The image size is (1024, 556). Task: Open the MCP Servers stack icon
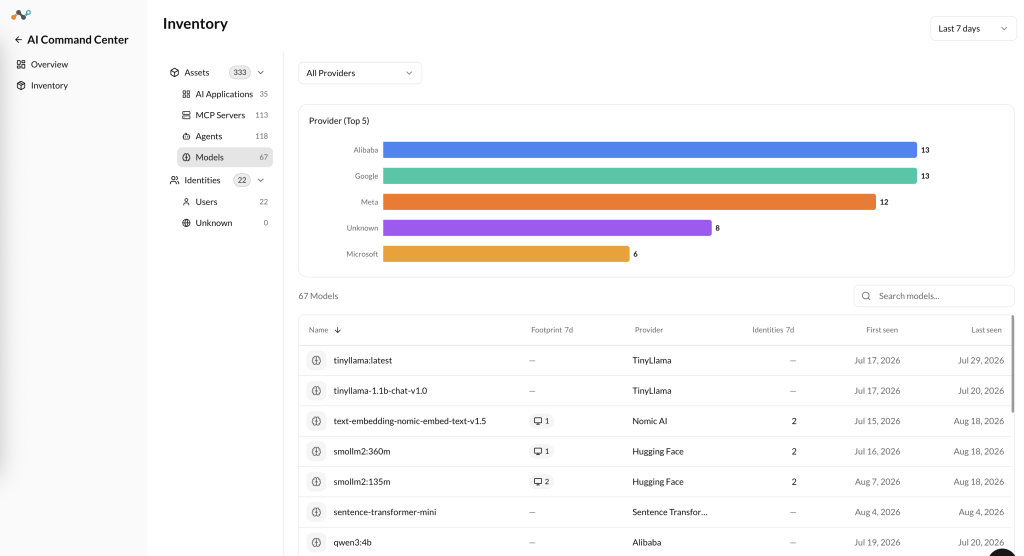click(186, 115)
